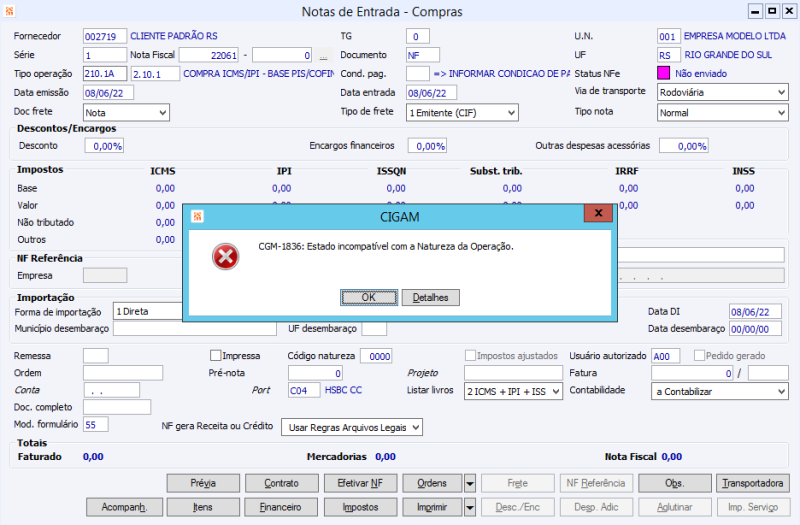The image size is (800, 525).
Task: Confirm the error with OK
Action: pos(368,297)
